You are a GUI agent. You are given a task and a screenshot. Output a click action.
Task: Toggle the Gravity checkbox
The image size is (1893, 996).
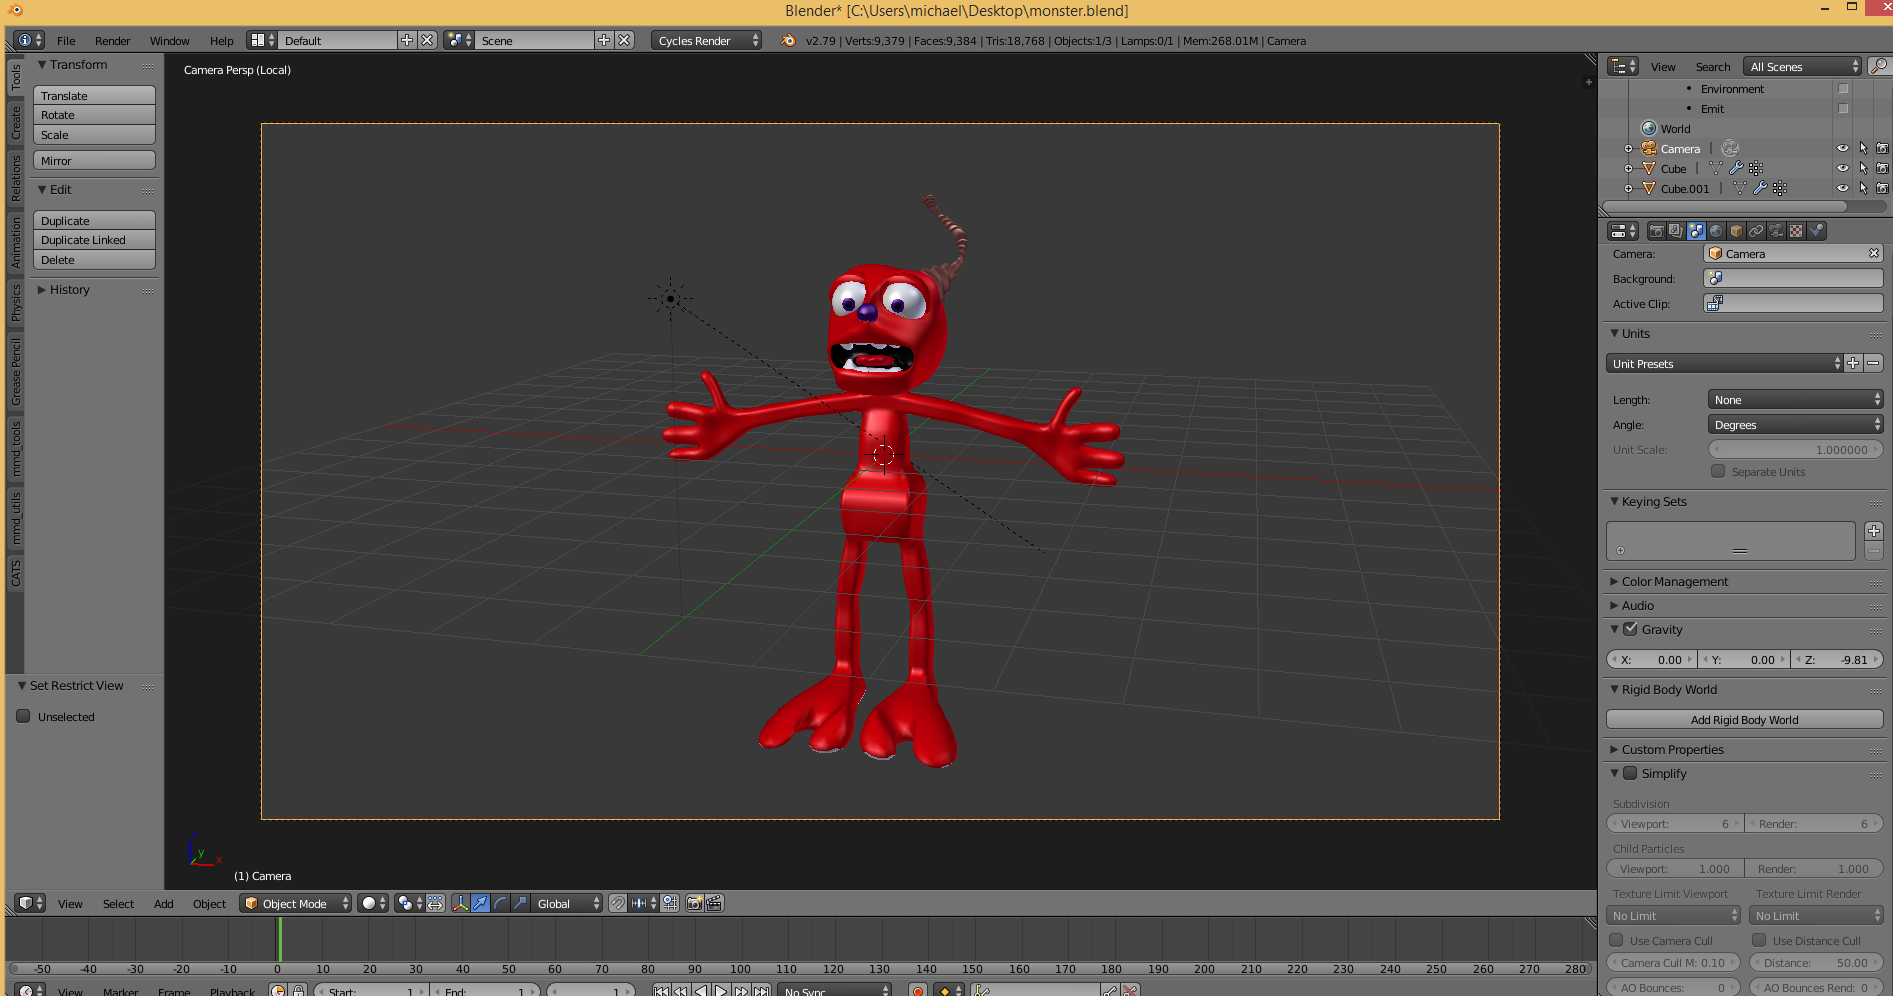coord(1630,629)
